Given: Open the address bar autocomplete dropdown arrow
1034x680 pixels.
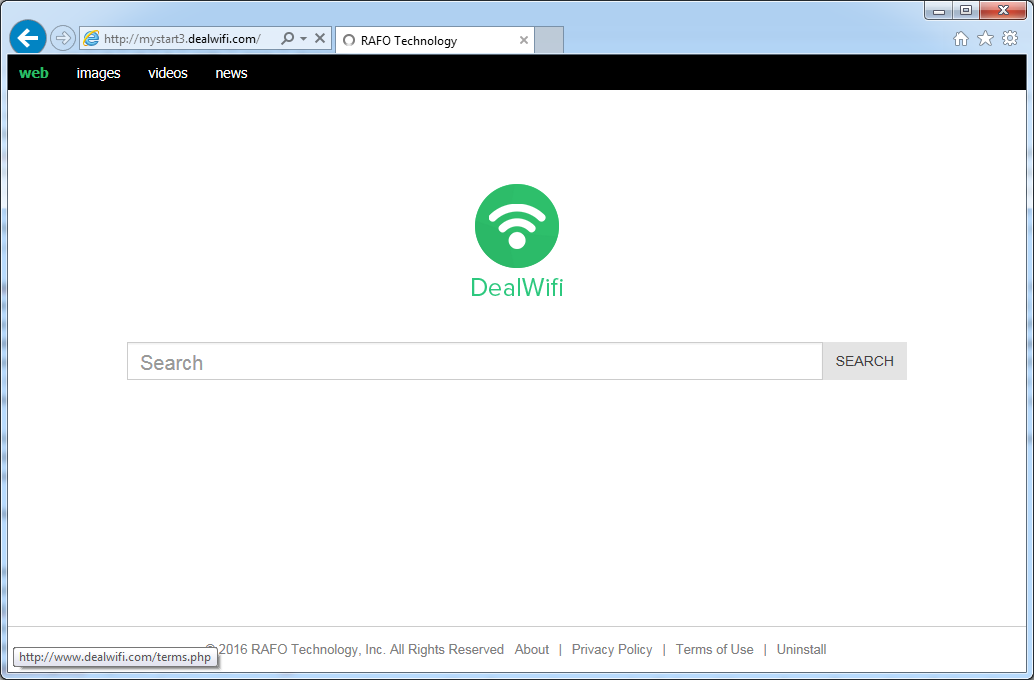Looking at the screenshot, I should (303, 39).
